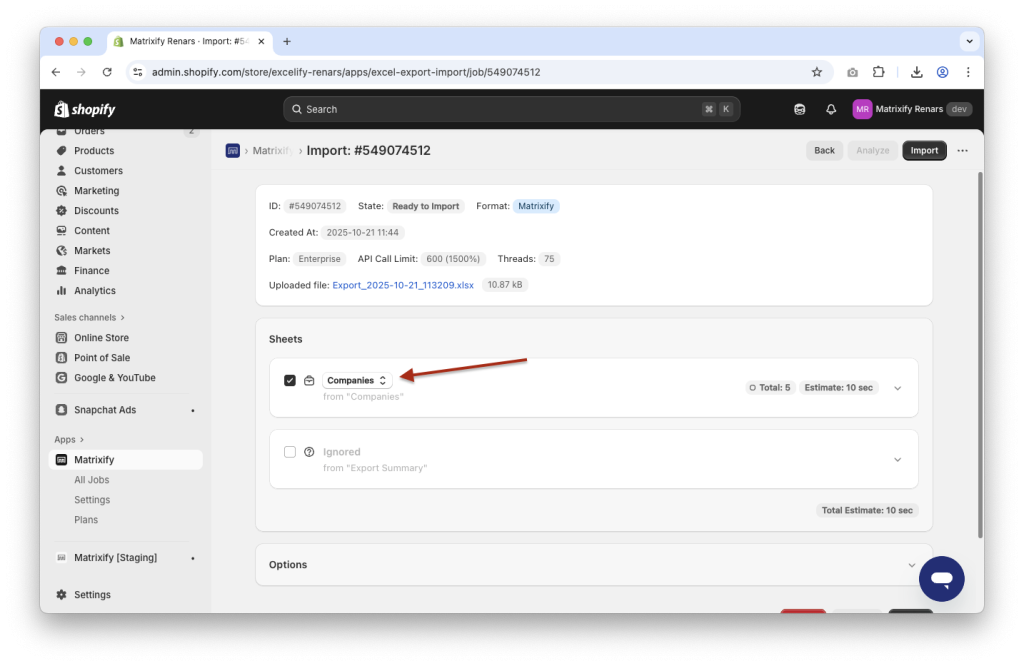The image size is (1024, 666).
Task: Open the chat support bubble
Action: (941, 578)
